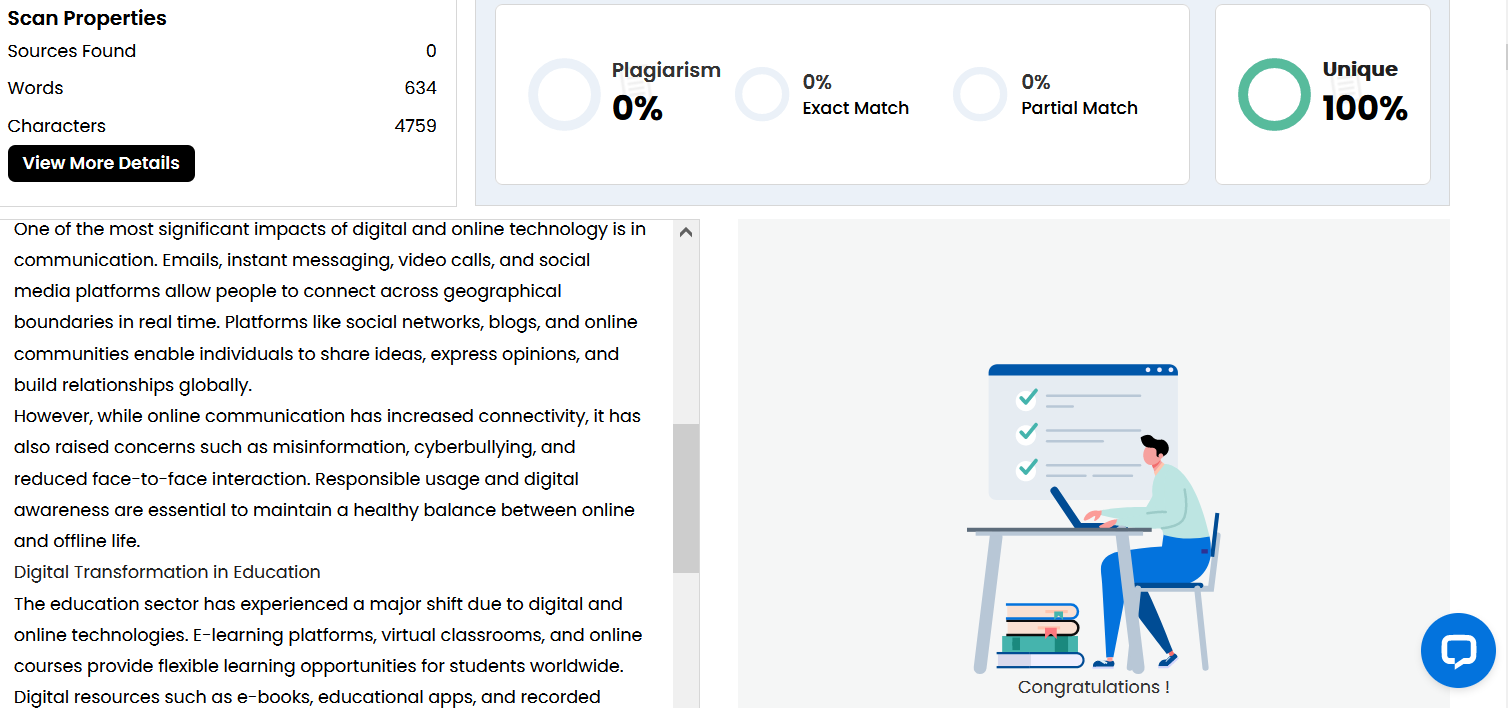Click the Unique 100% label
Image resolution: width=1508 pixels, height=708 pixels.
pyautogui.click(x=1364, y=92)
